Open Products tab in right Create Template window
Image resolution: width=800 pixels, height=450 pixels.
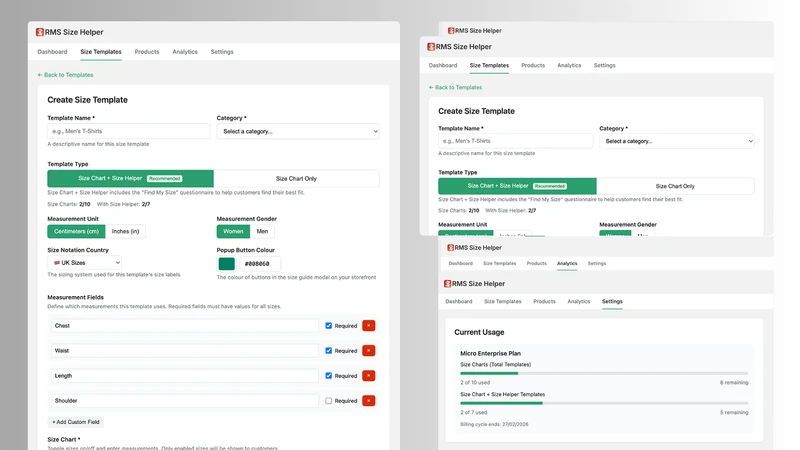point(533,65)
